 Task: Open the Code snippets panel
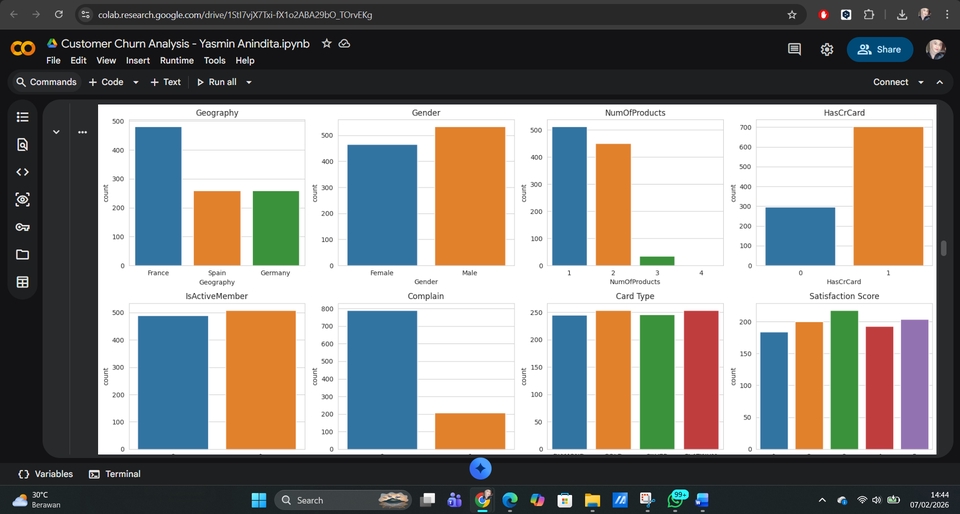23,172
